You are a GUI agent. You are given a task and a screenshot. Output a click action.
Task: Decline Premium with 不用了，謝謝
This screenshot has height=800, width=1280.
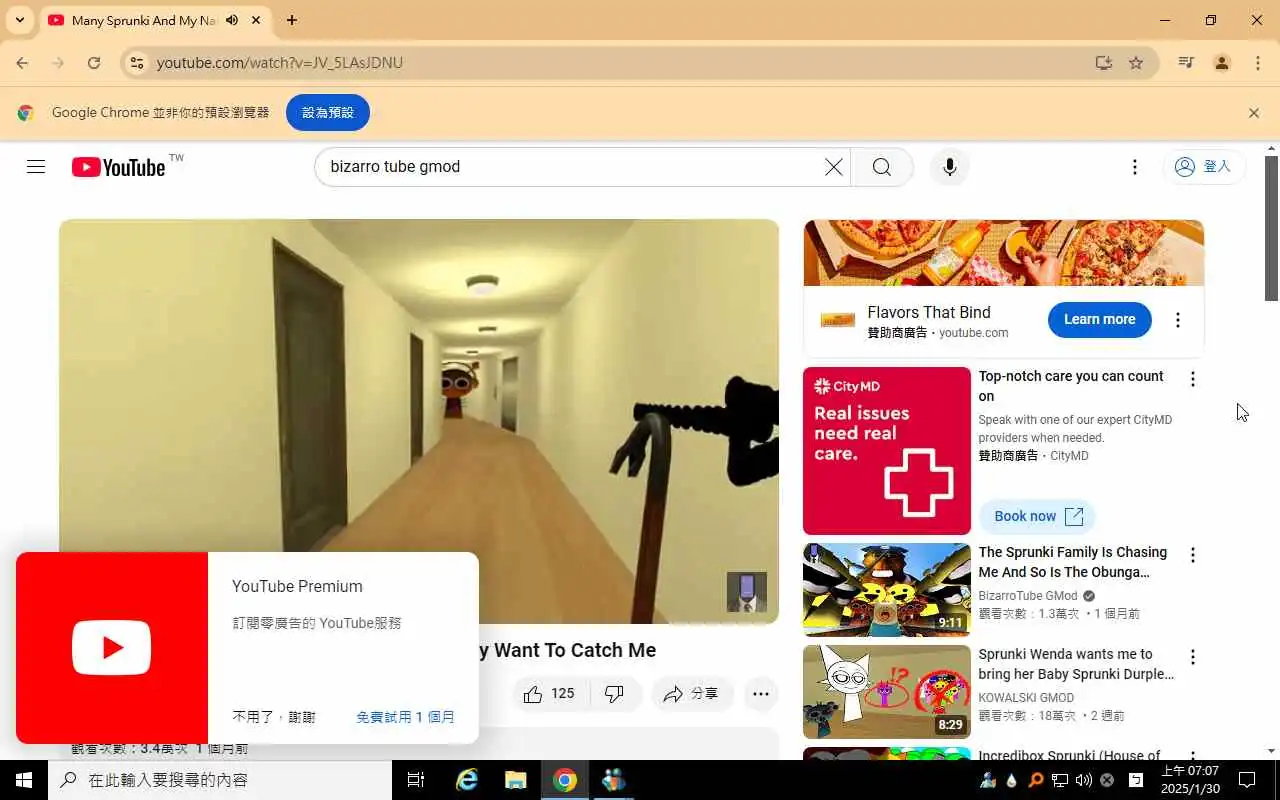tap(274, 717)
